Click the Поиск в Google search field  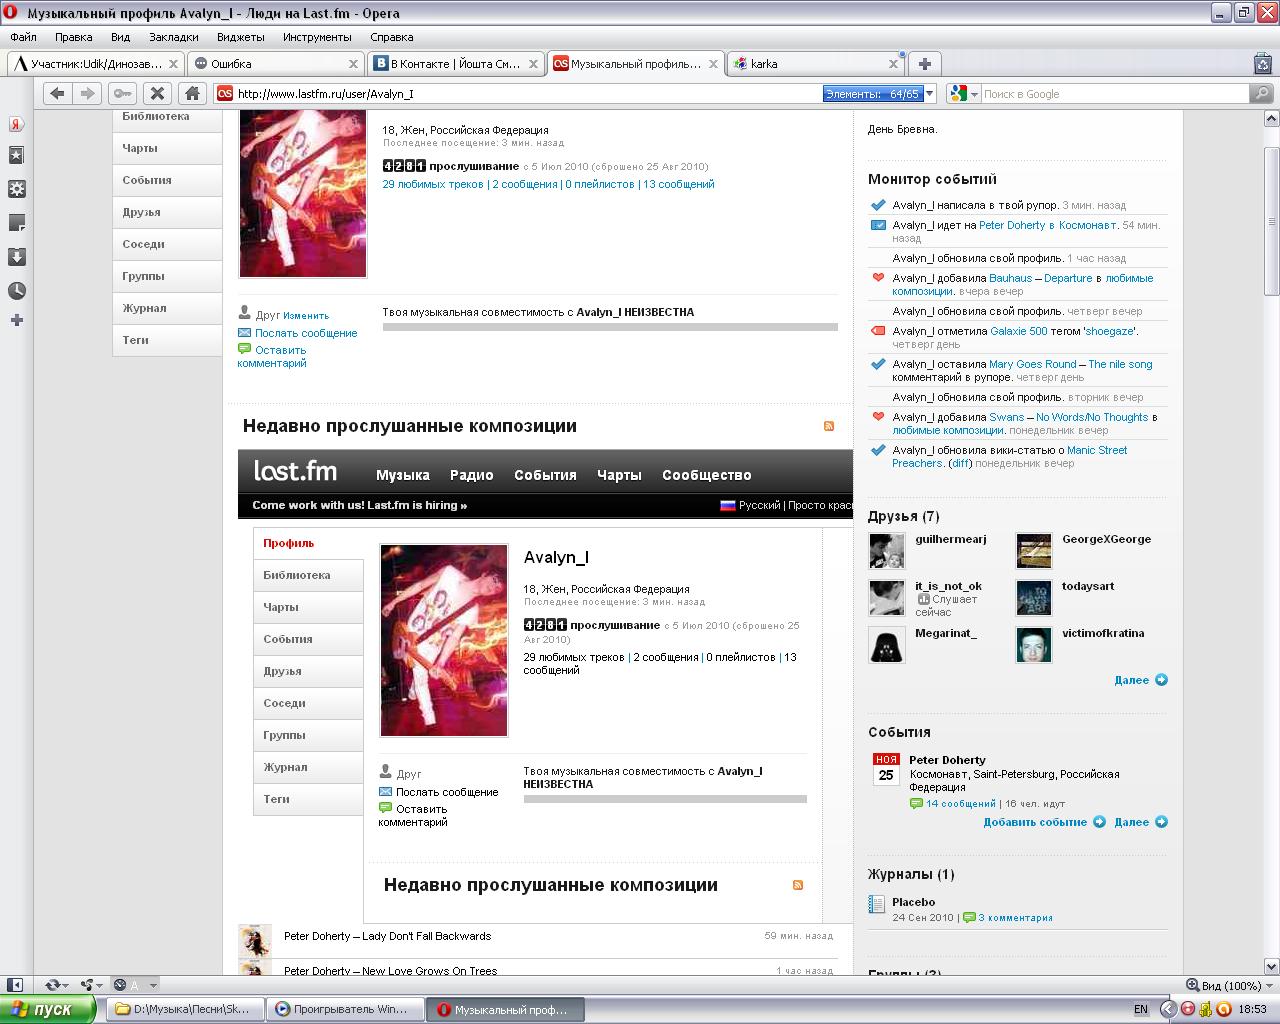coord(1115,93)
